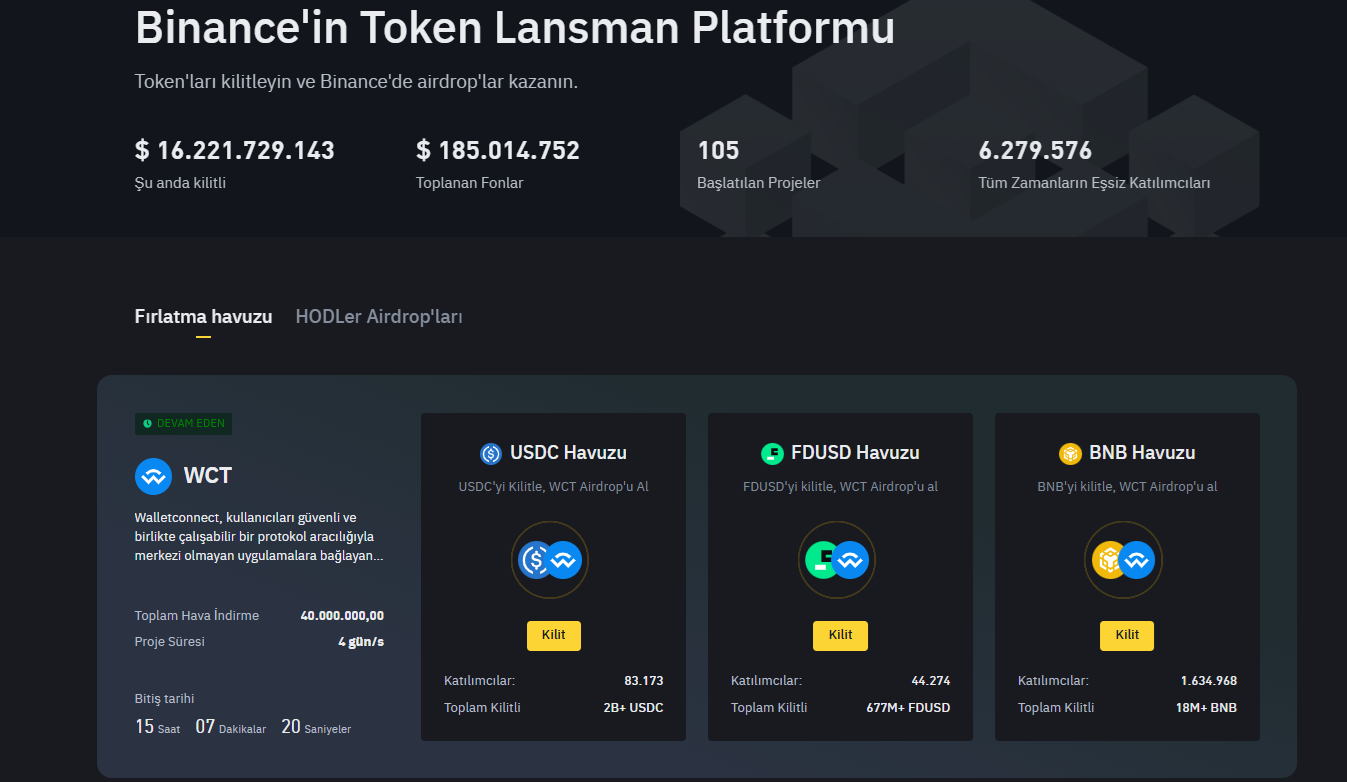
Task: Select the paired FDUSD-WCT circular icon
Action: coord(837,560)
